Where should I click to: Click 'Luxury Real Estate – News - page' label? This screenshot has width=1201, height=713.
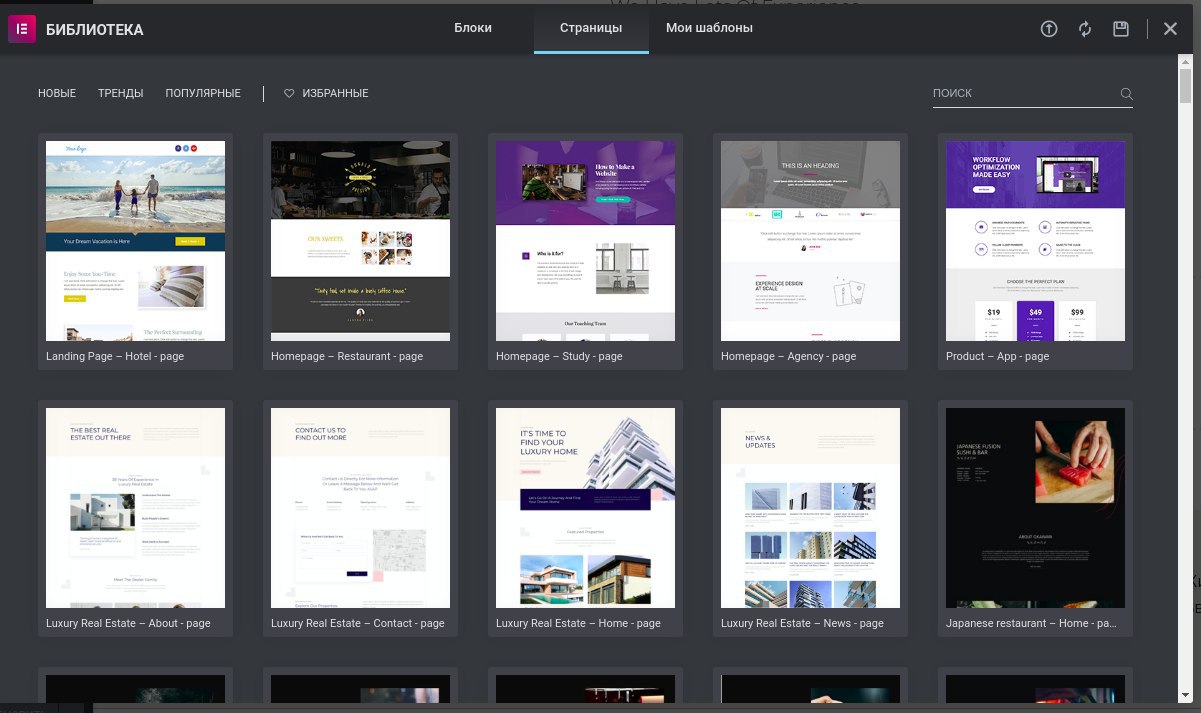click(x=802, y=623)
